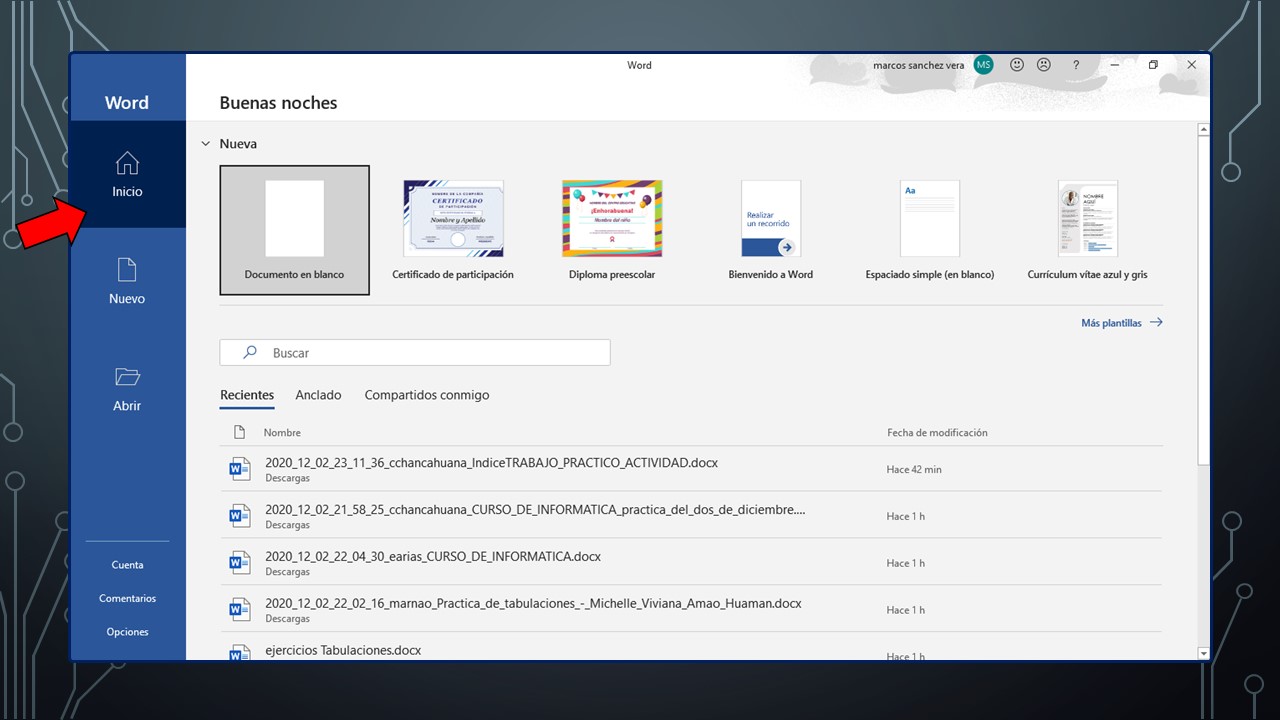1280x720 pixels.
Task: Open the help question mark icon
Action: pos(1076,65)
